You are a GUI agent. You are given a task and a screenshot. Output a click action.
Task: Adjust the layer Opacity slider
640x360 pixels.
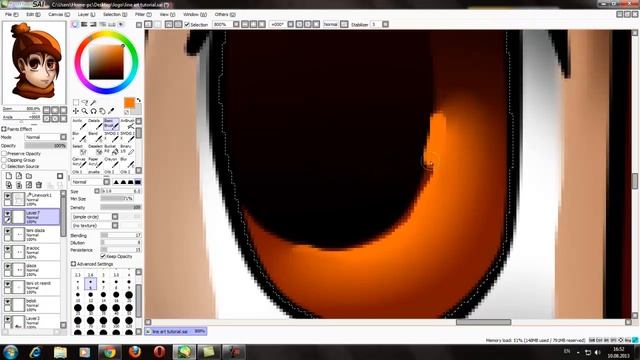pos(45,146)
